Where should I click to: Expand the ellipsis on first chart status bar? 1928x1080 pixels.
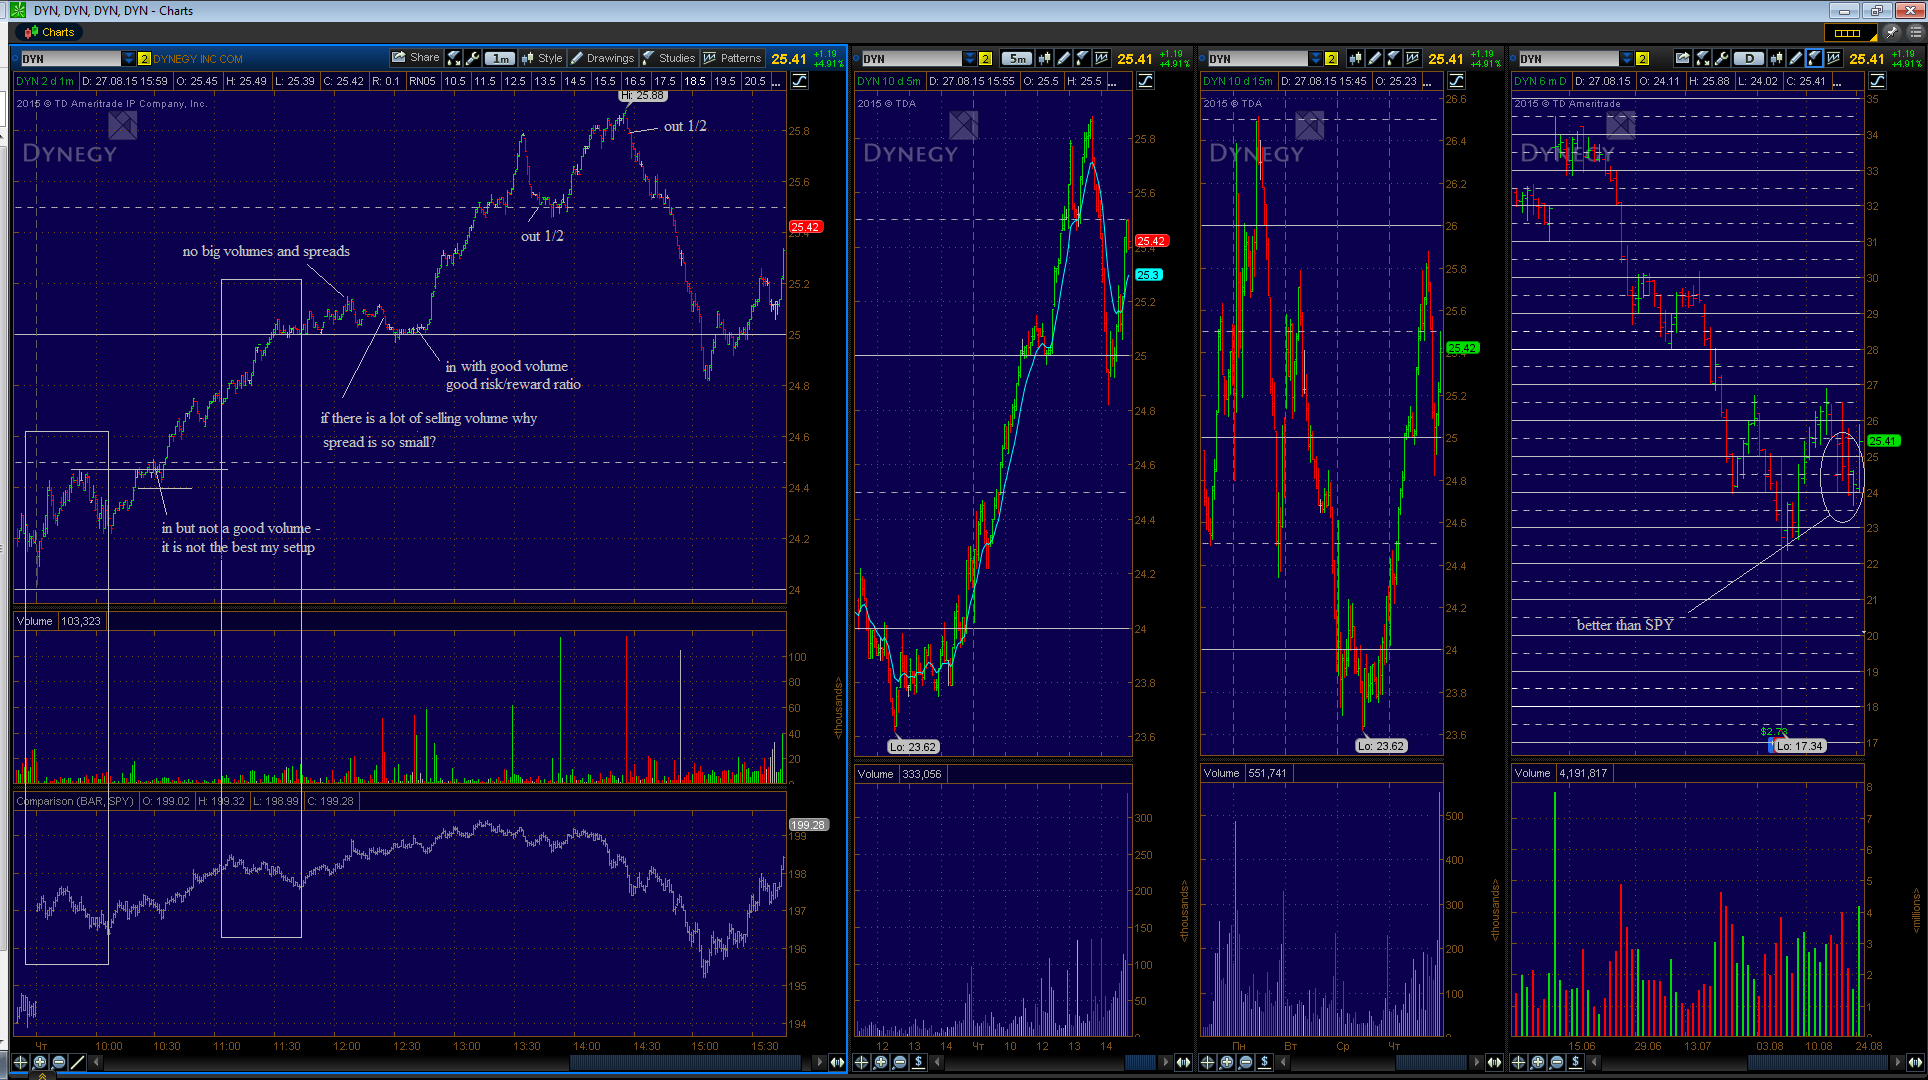pyautogui.click(x=777, y=82)
